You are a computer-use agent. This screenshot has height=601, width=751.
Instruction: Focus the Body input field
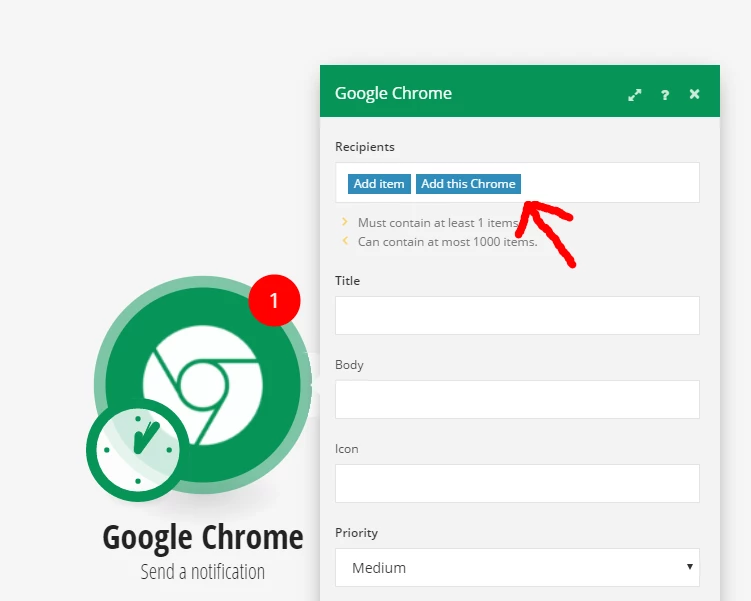coord(517,399)
